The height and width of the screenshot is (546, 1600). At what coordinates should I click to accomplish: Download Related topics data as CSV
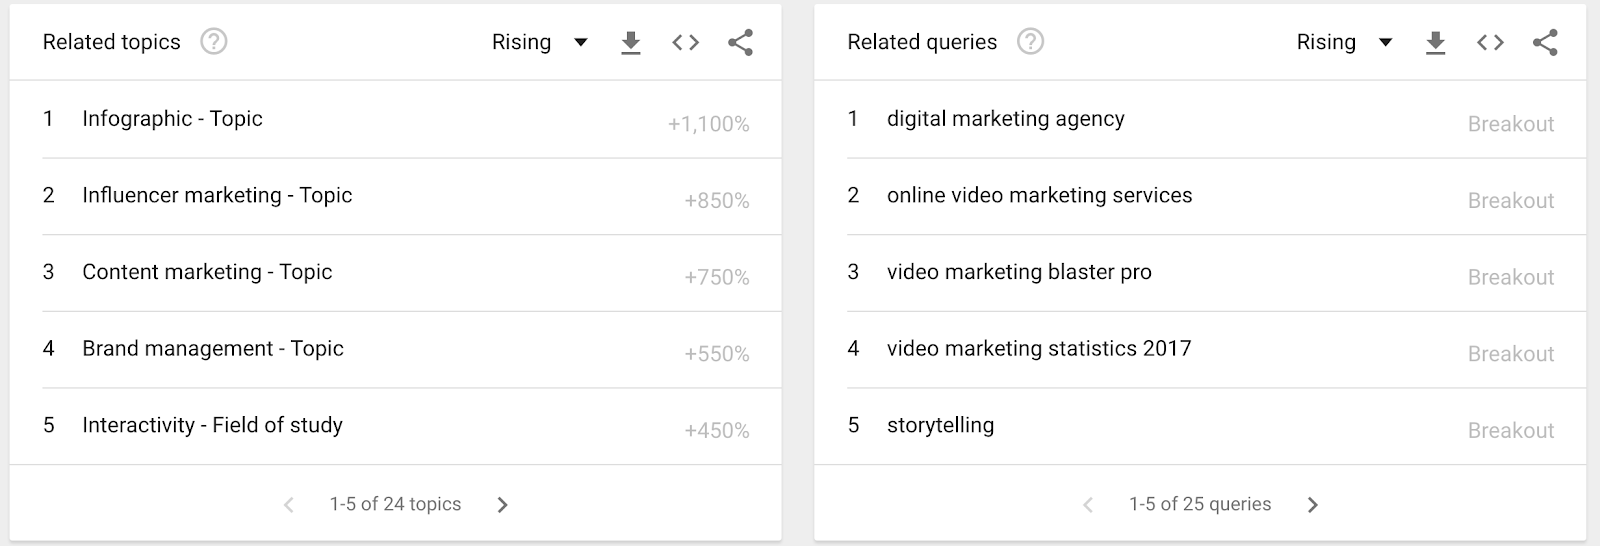[630, 43]
